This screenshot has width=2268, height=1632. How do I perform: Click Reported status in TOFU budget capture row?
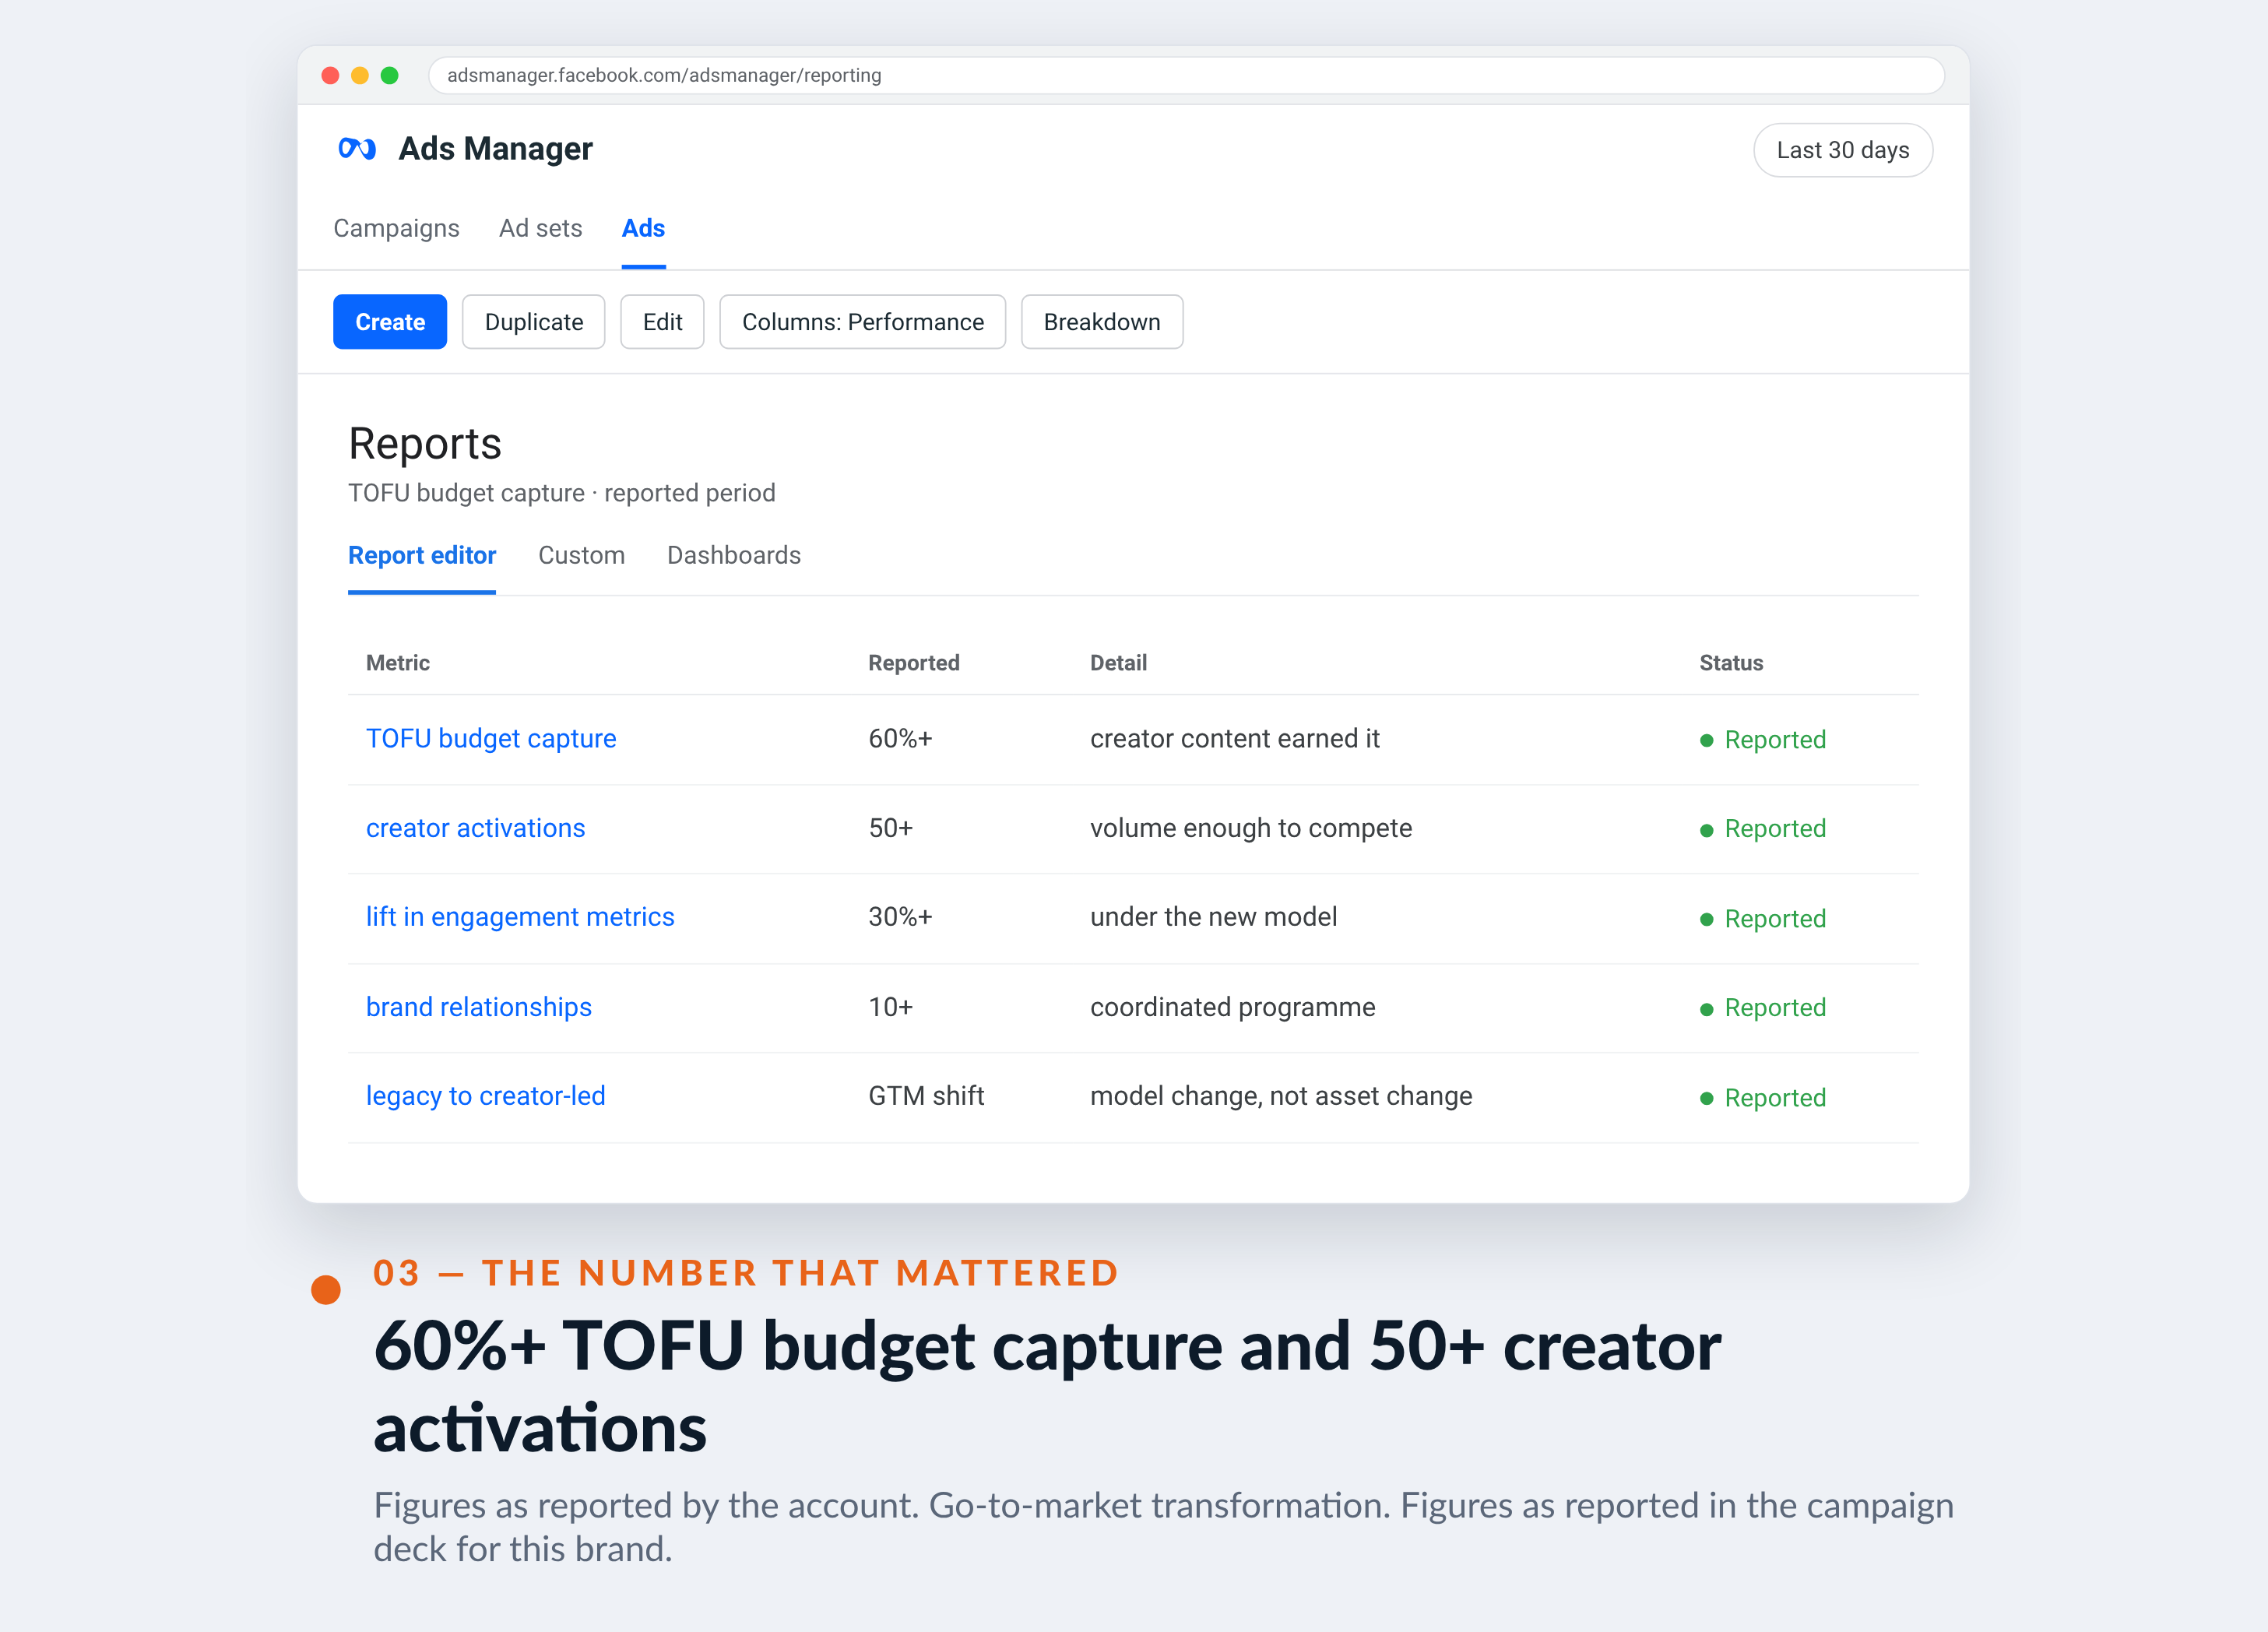click(1763, 740)
